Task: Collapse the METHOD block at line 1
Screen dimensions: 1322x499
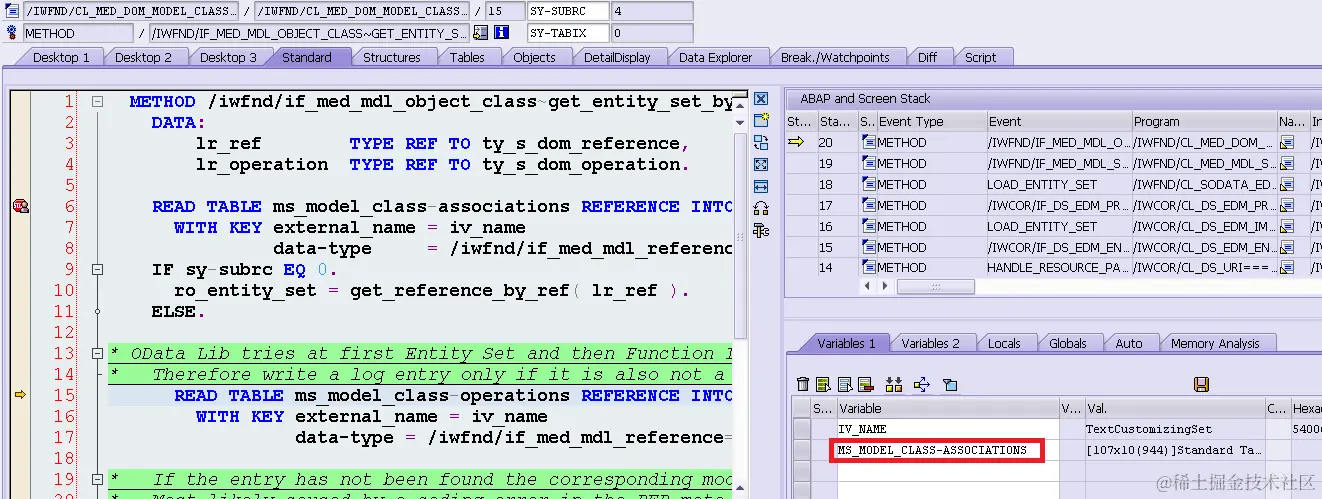Action: point(97,101)
